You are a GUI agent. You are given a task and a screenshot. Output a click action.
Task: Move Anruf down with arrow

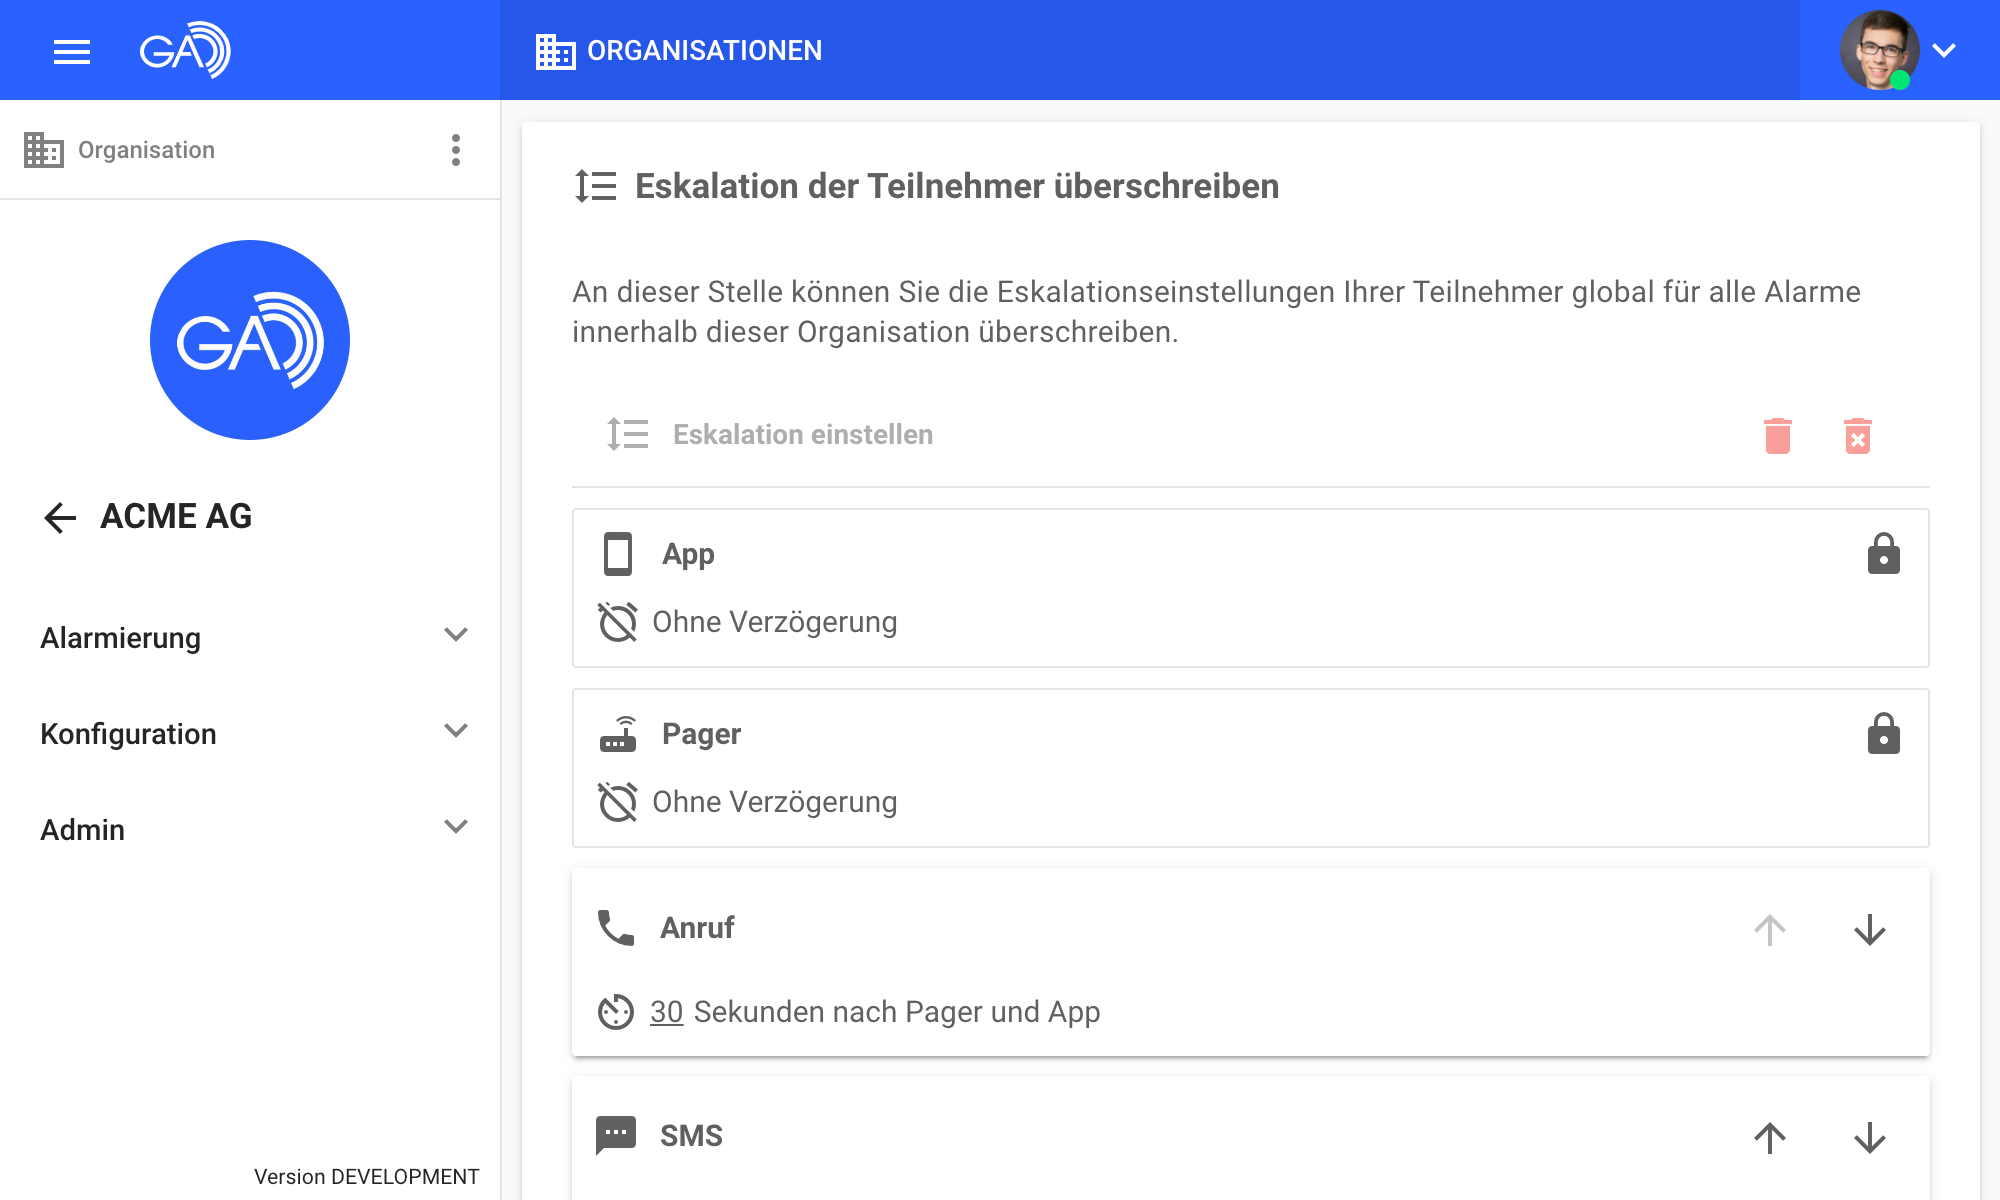coord(1869,930)
